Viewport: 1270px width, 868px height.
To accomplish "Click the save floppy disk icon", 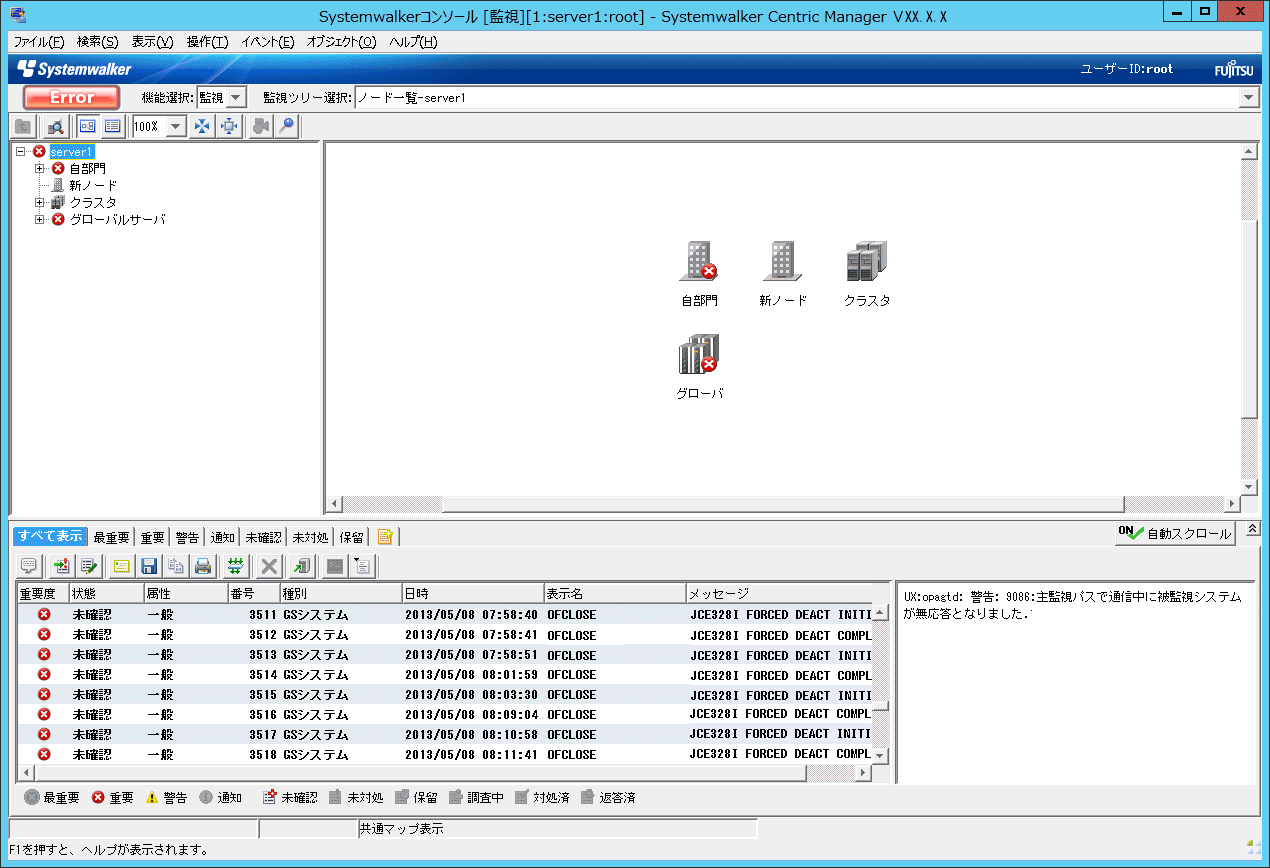I will click(149, 566).
